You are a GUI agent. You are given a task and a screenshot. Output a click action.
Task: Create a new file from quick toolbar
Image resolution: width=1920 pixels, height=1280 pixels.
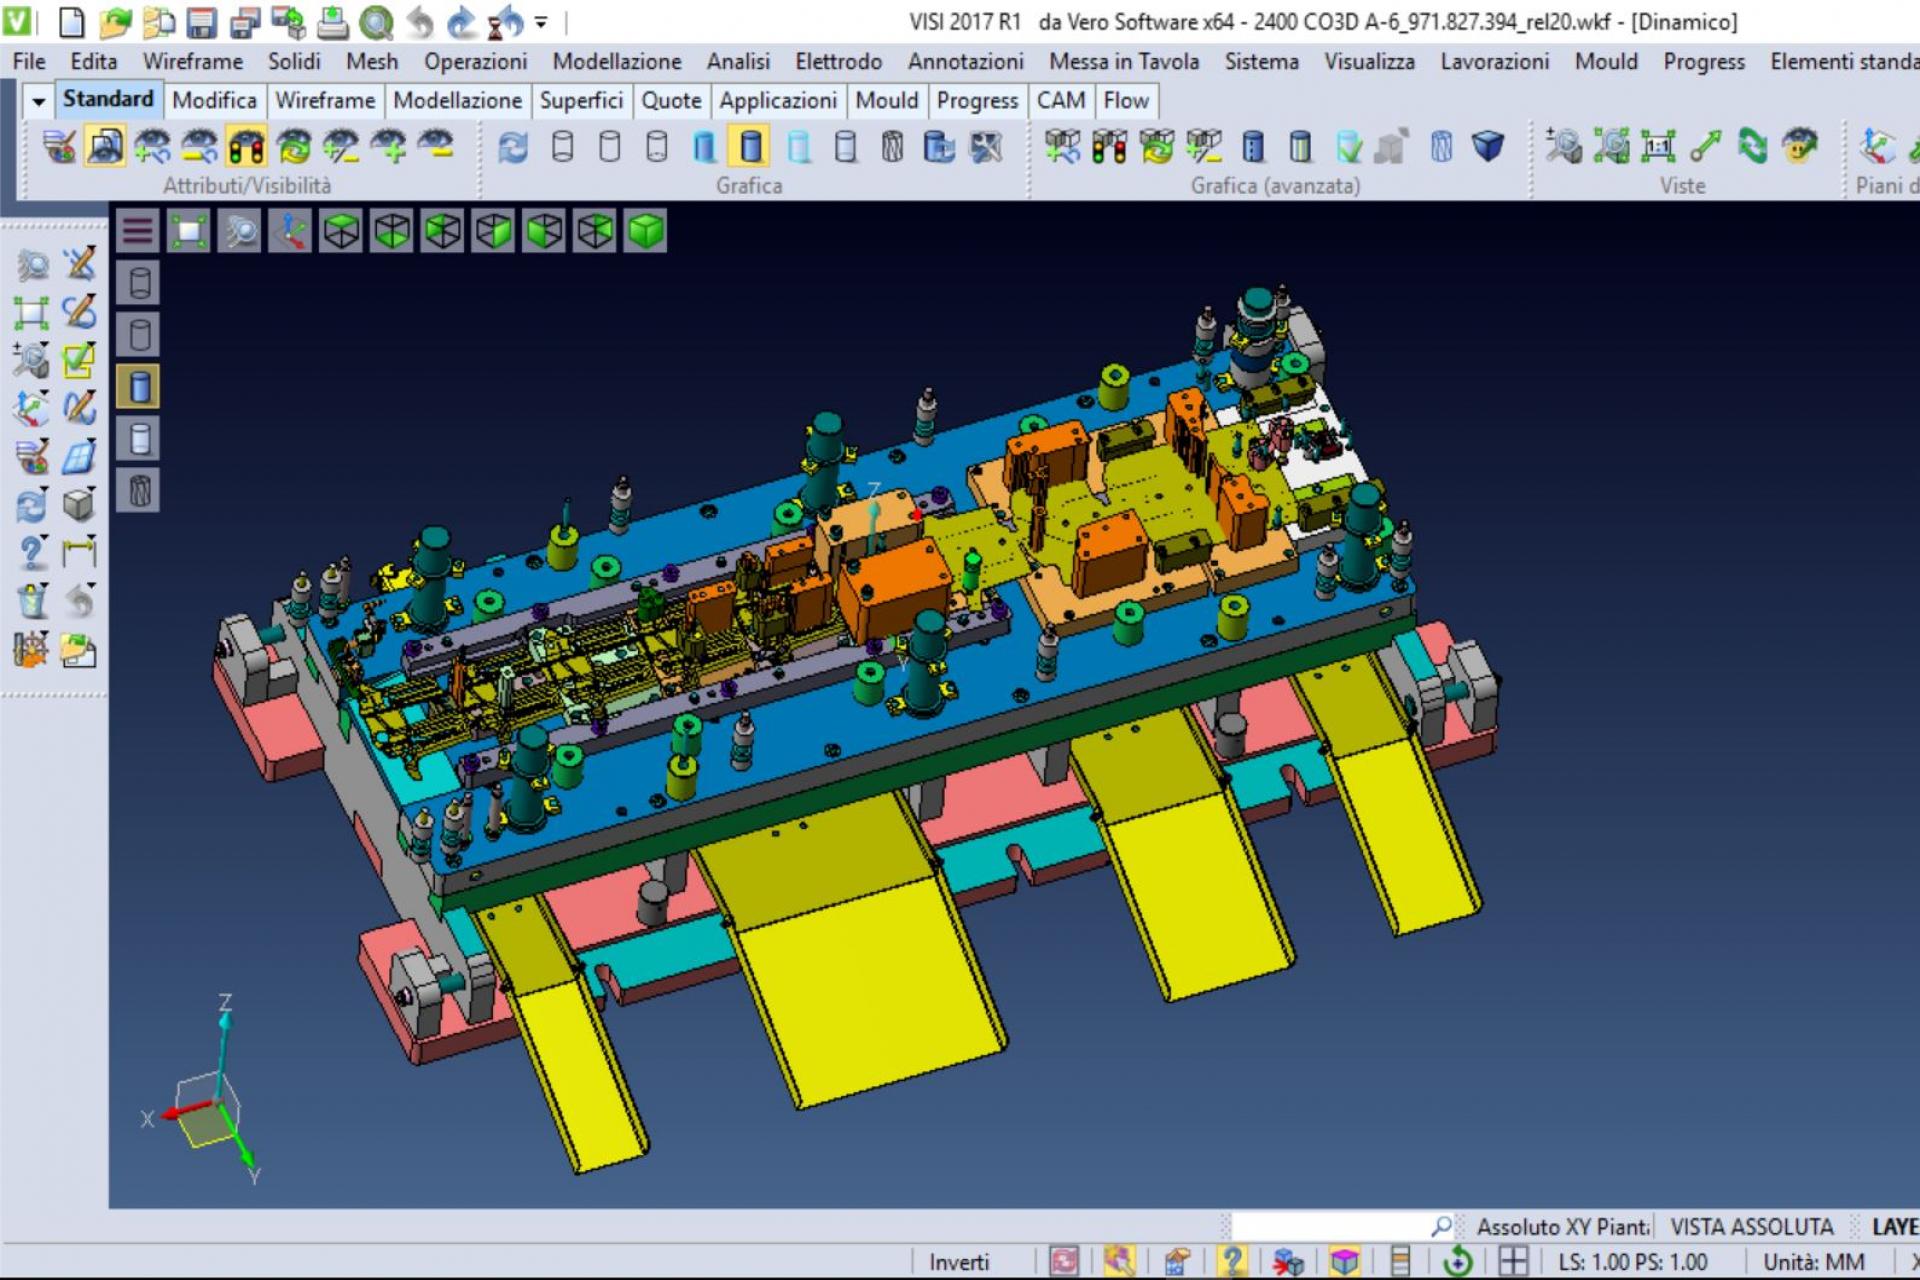pyautogui.click(x=72, y=21)
